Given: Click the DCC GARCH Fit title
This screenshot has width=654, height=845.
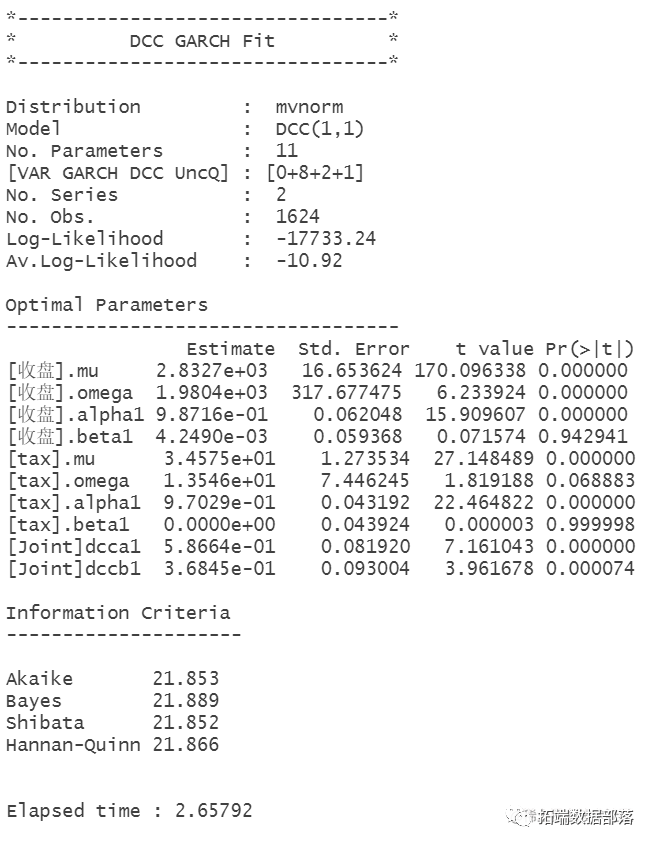Looking at the screenshot, I should point(202,41).
